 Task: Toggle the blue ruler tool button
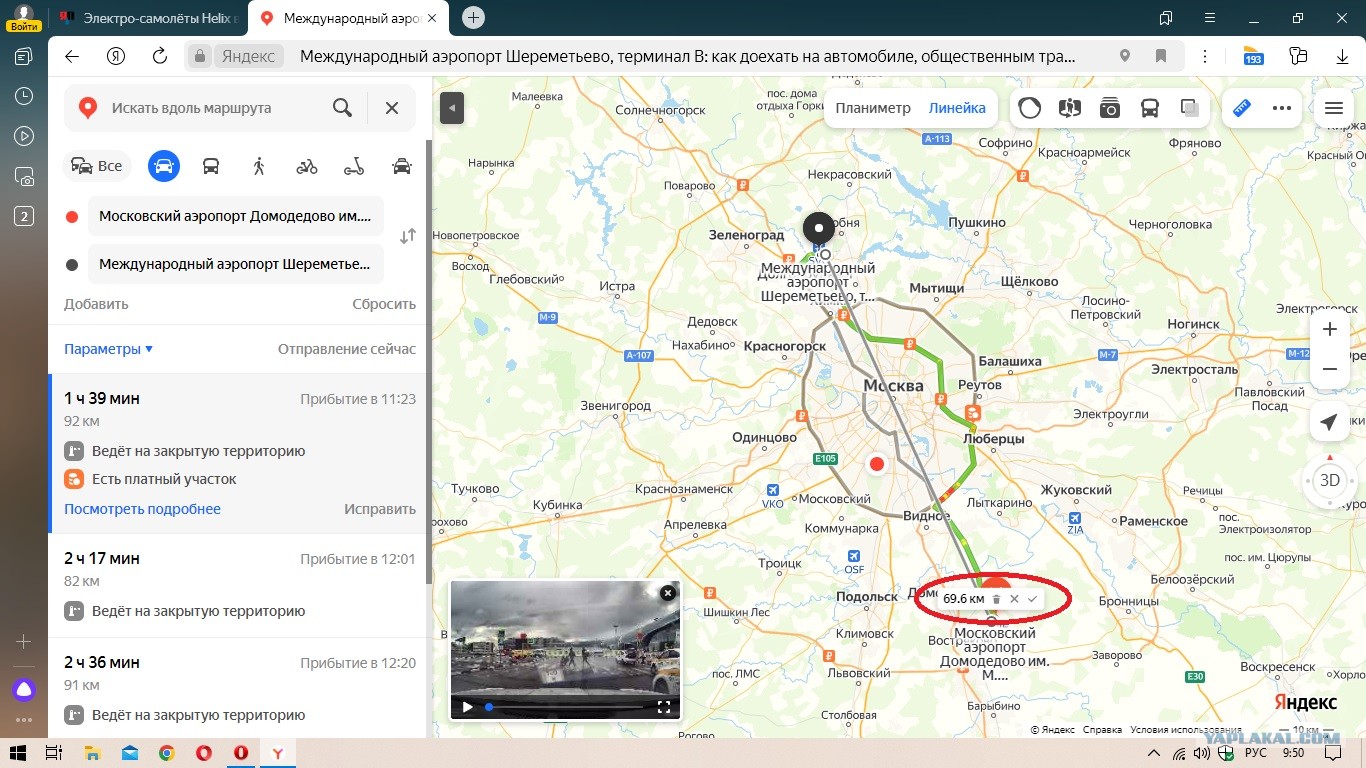(x=1242, y=108)
